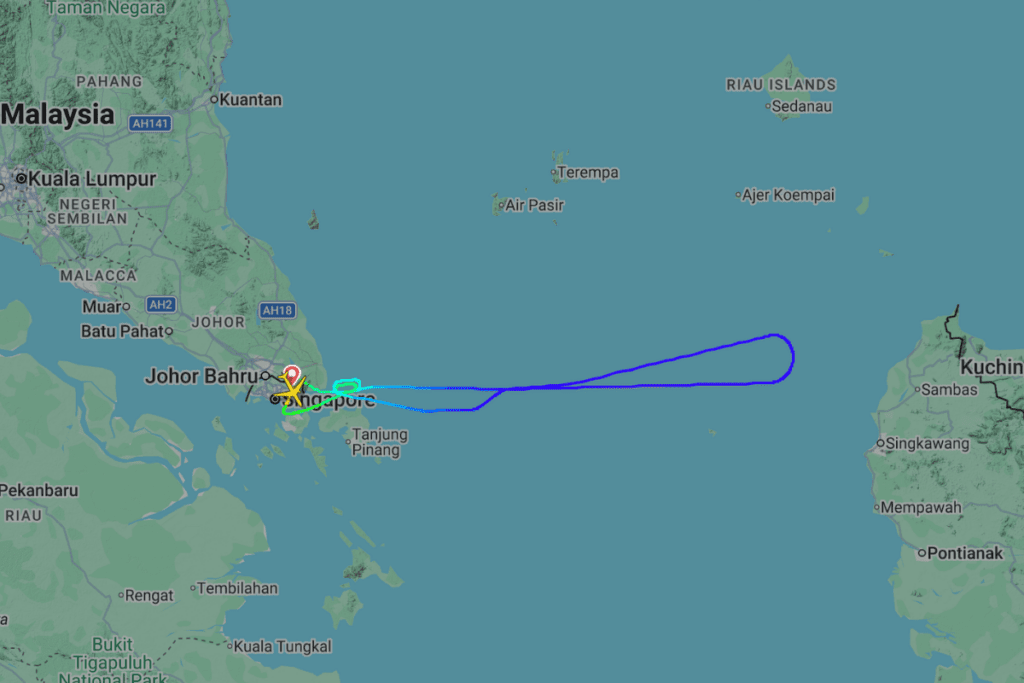Click the cyan holding-pattern loop of flight track
Viewport: 1024px width, 683px height.
tap(347, 386)
